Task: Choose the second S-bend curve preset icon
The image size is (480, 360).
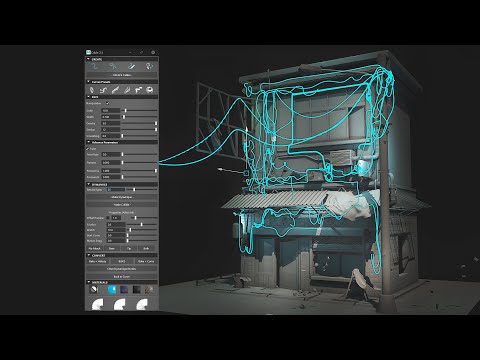Action: pos(103,90)
